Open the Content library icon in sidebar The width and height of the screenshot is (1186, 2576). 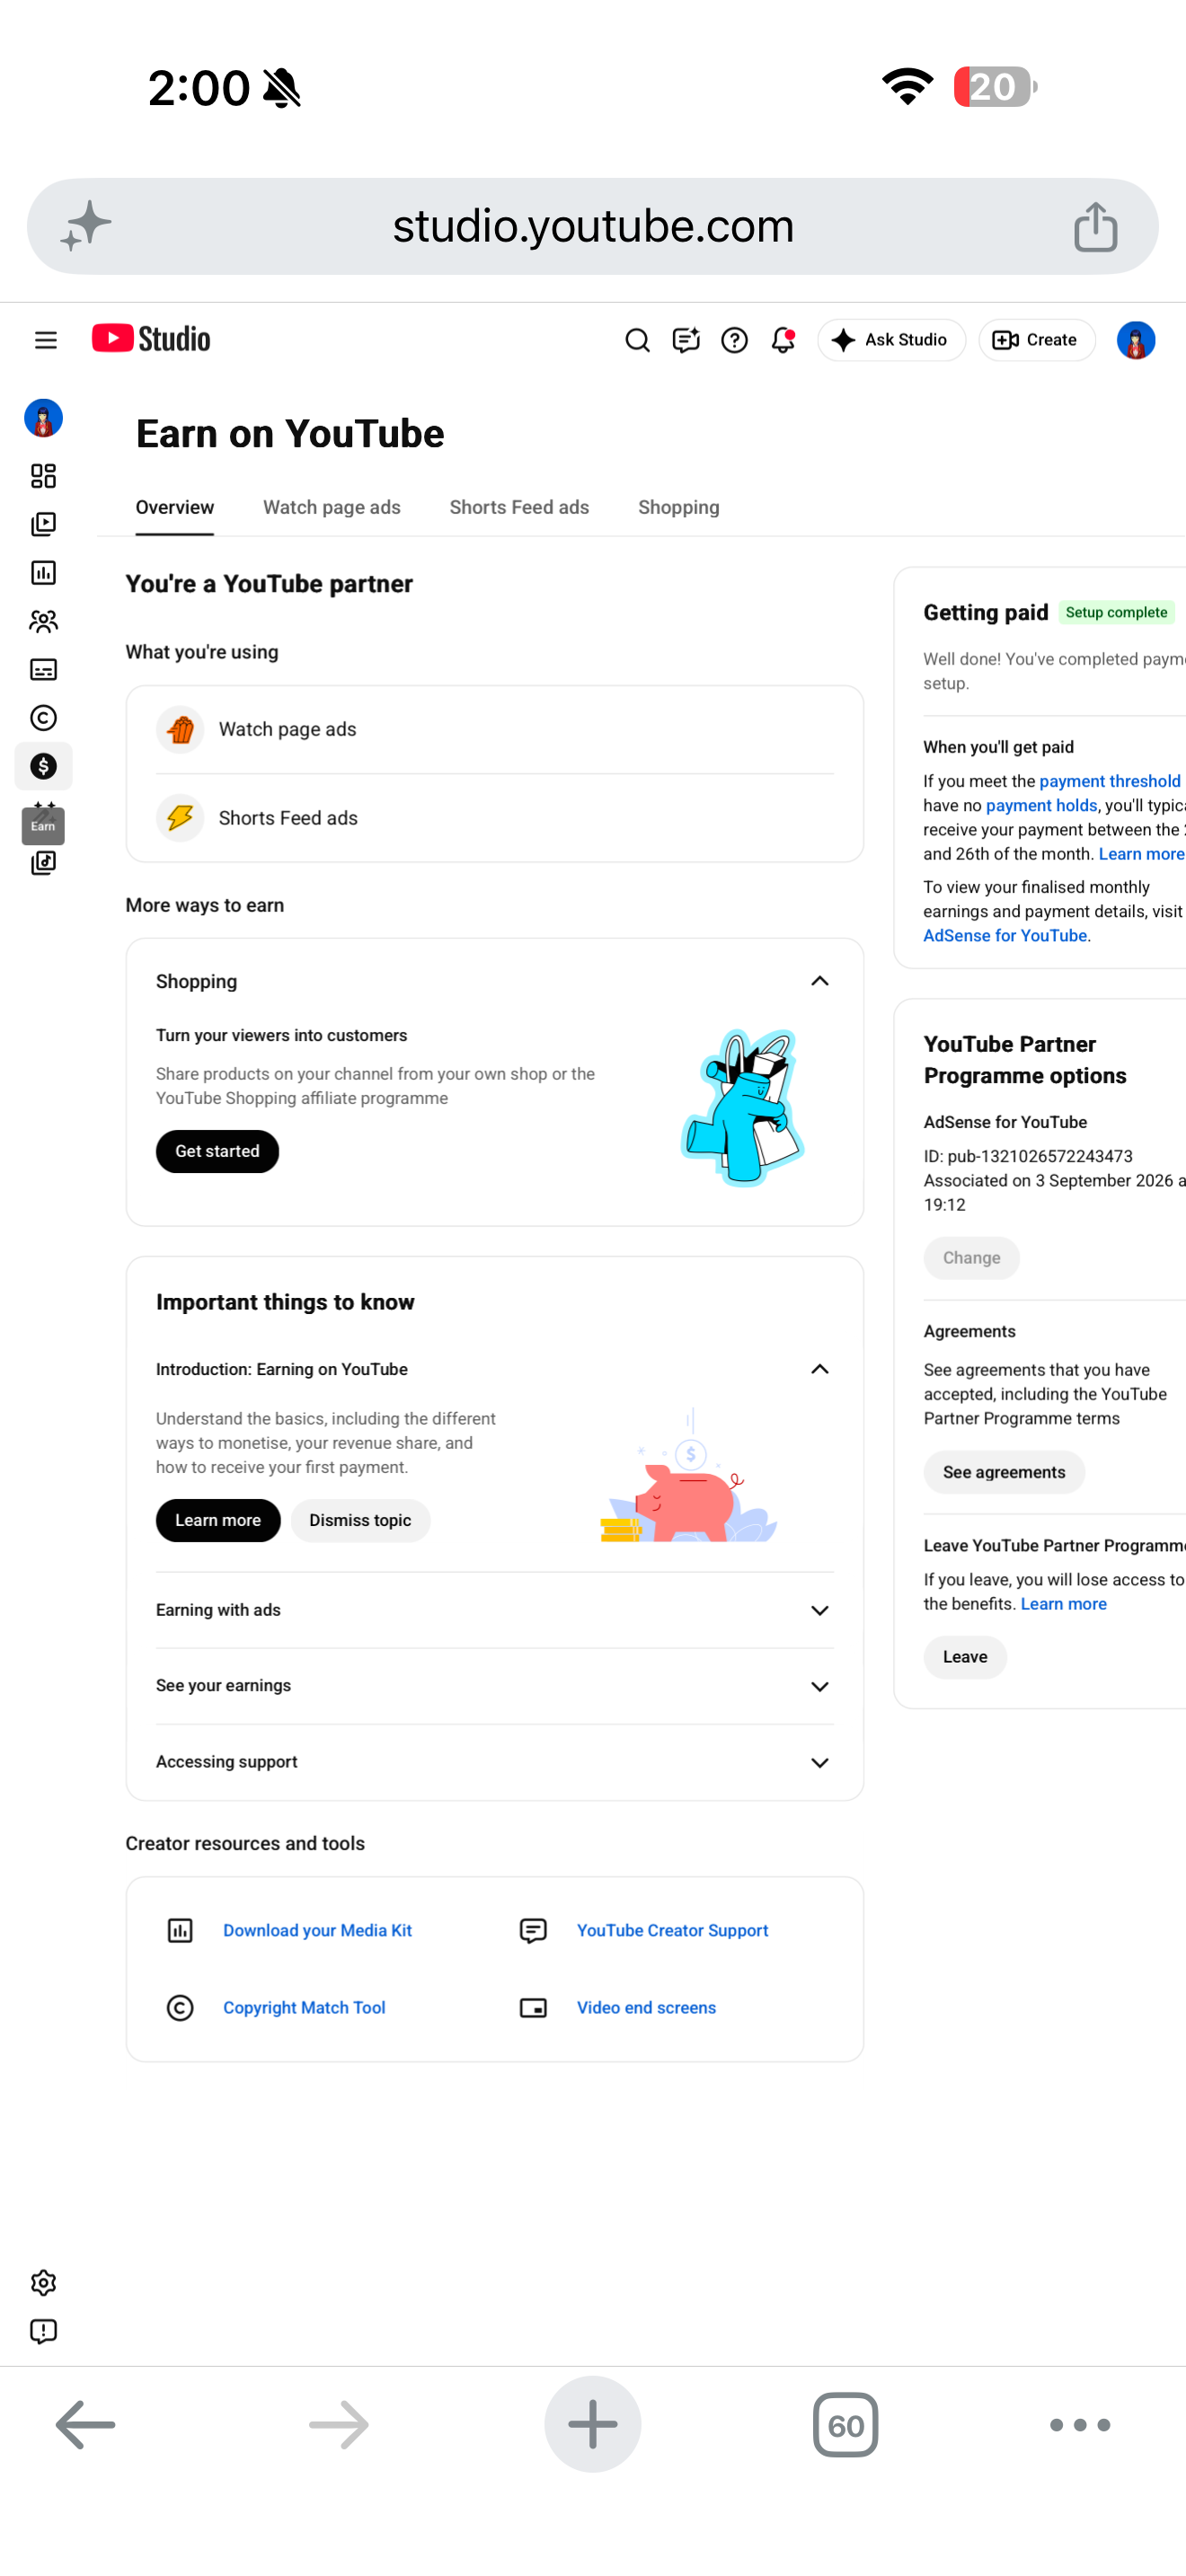pyautogui.click(x=43, y=524)
